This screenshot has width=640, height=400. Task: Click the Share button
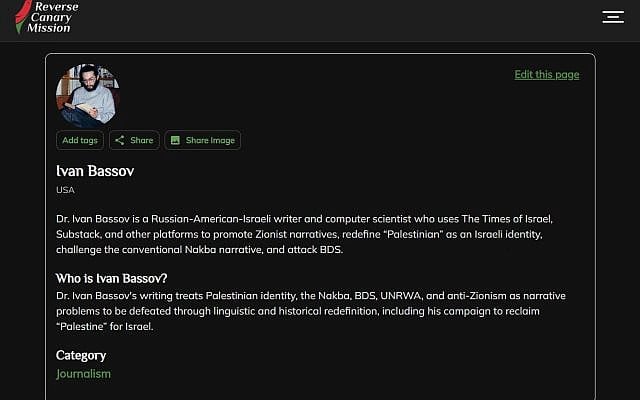[x=134, y=140]
